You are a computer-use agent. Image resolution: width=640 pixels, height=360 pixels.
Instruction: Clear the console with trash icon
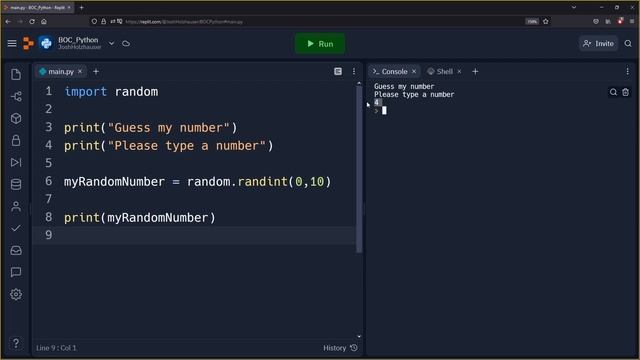pyautogui.click(x=625, y=92)
